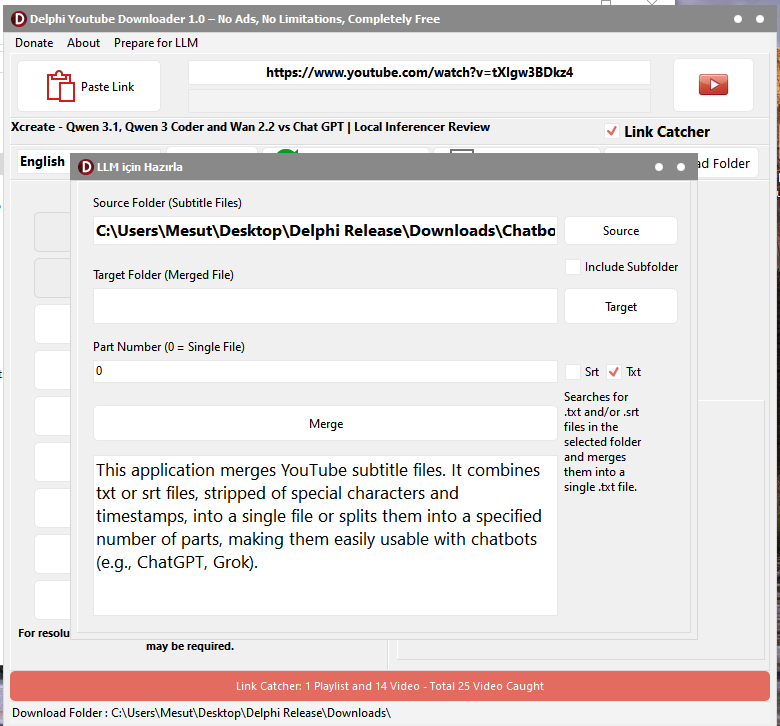Open the Donate menu
The height and width of the screenshot is (726, 780).
point(34,43)
